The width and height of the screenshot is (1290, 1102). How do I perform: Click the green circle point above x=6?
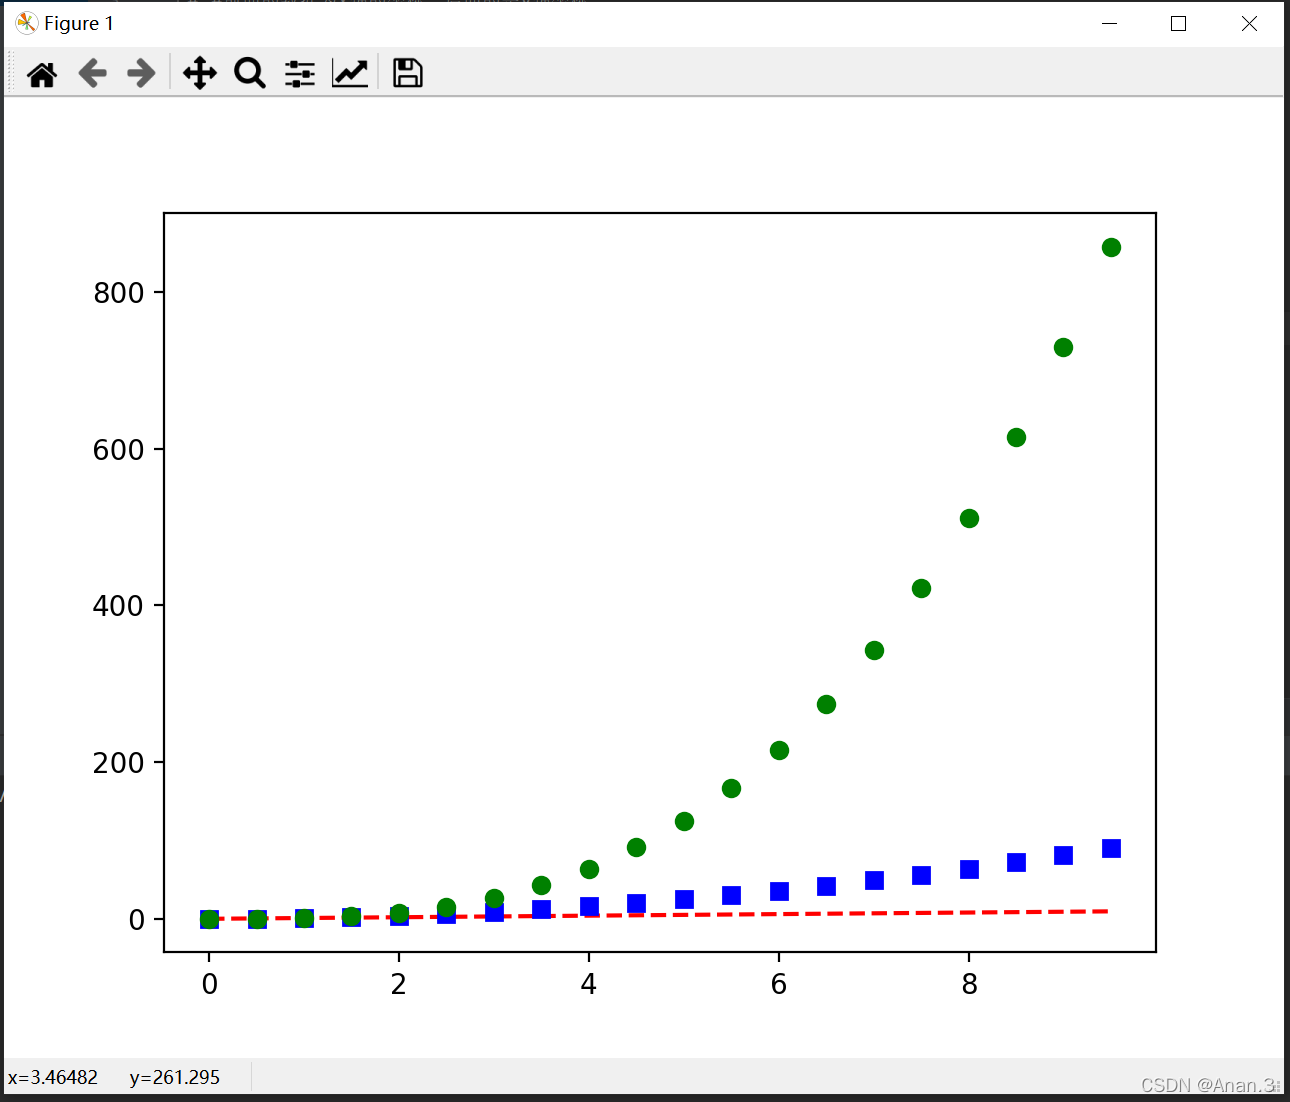(779, 750)
